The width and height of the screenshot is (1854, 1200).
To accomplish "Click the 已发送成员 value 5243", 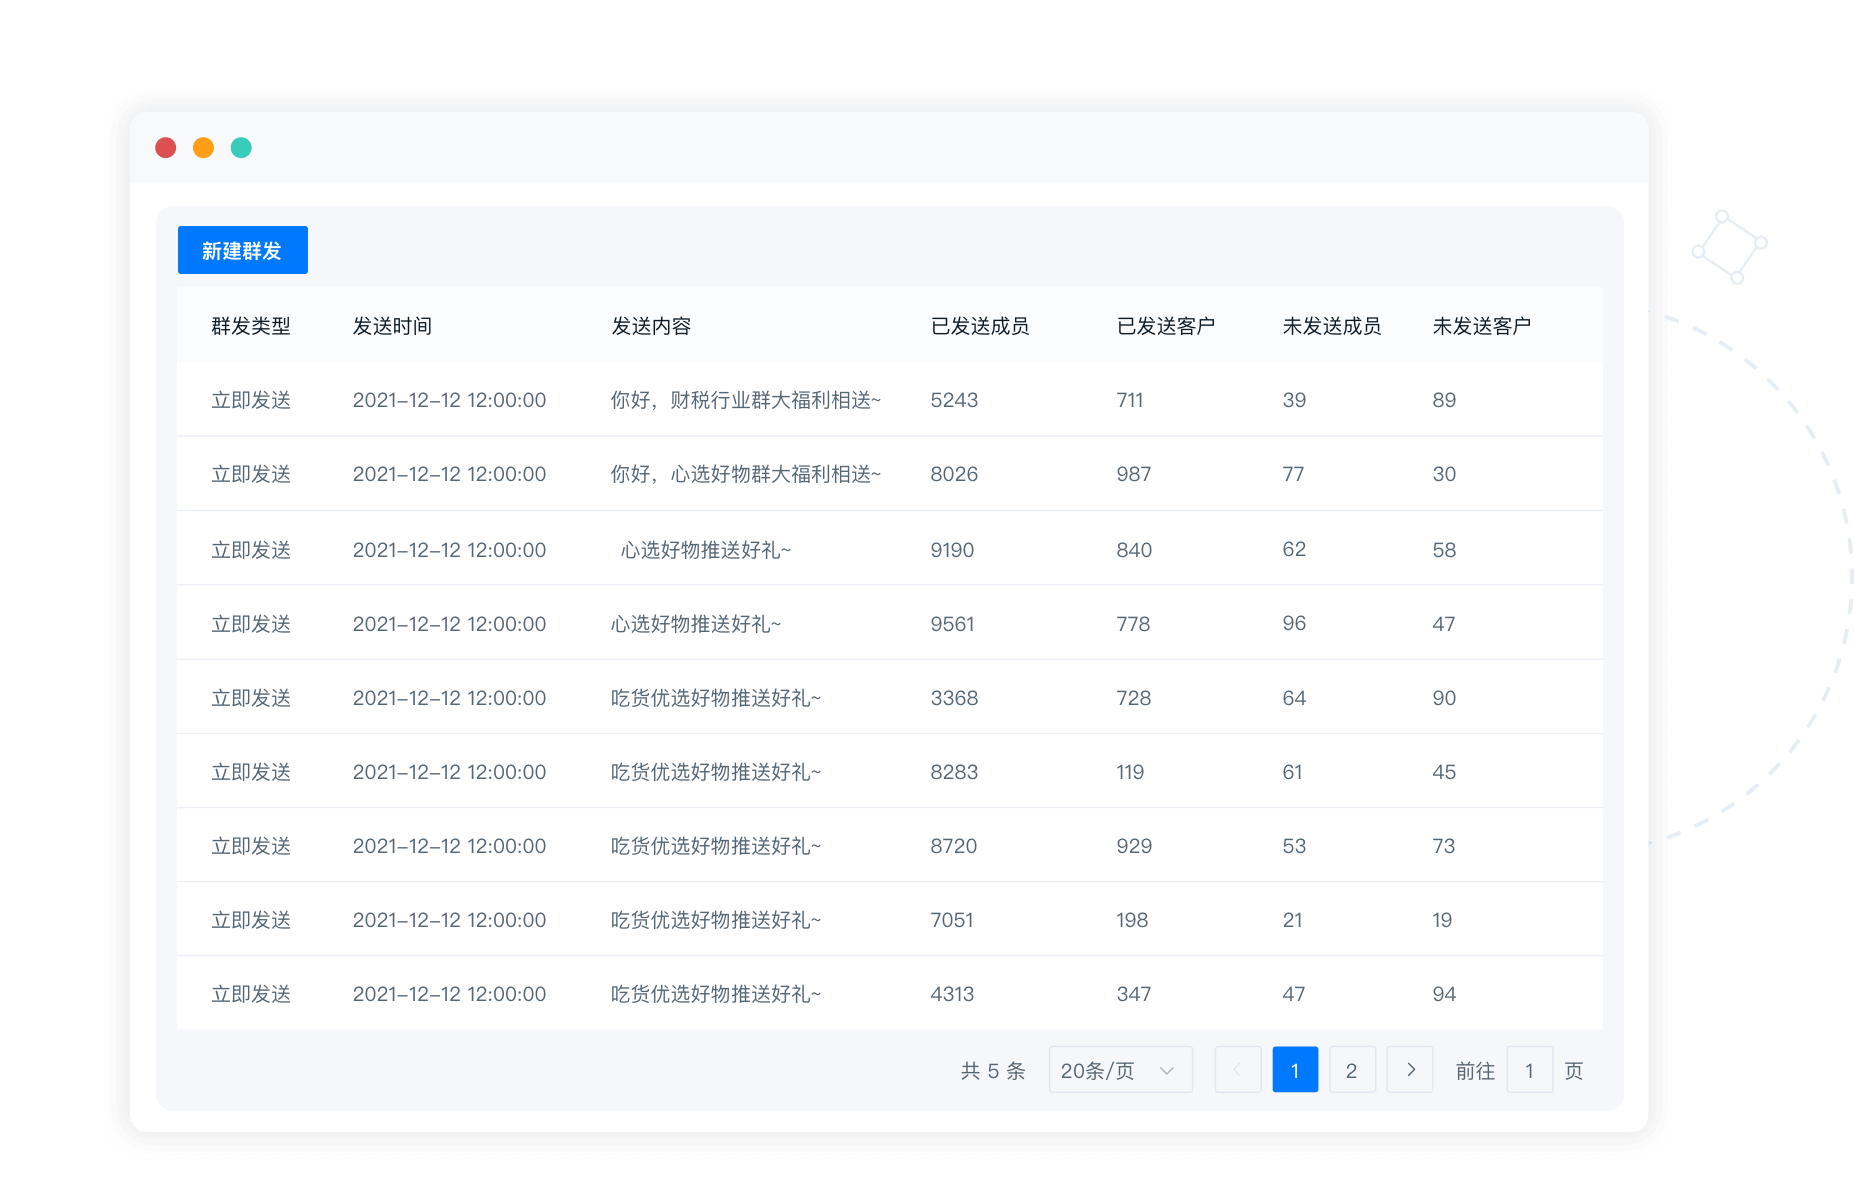I will tap(954, 400).
